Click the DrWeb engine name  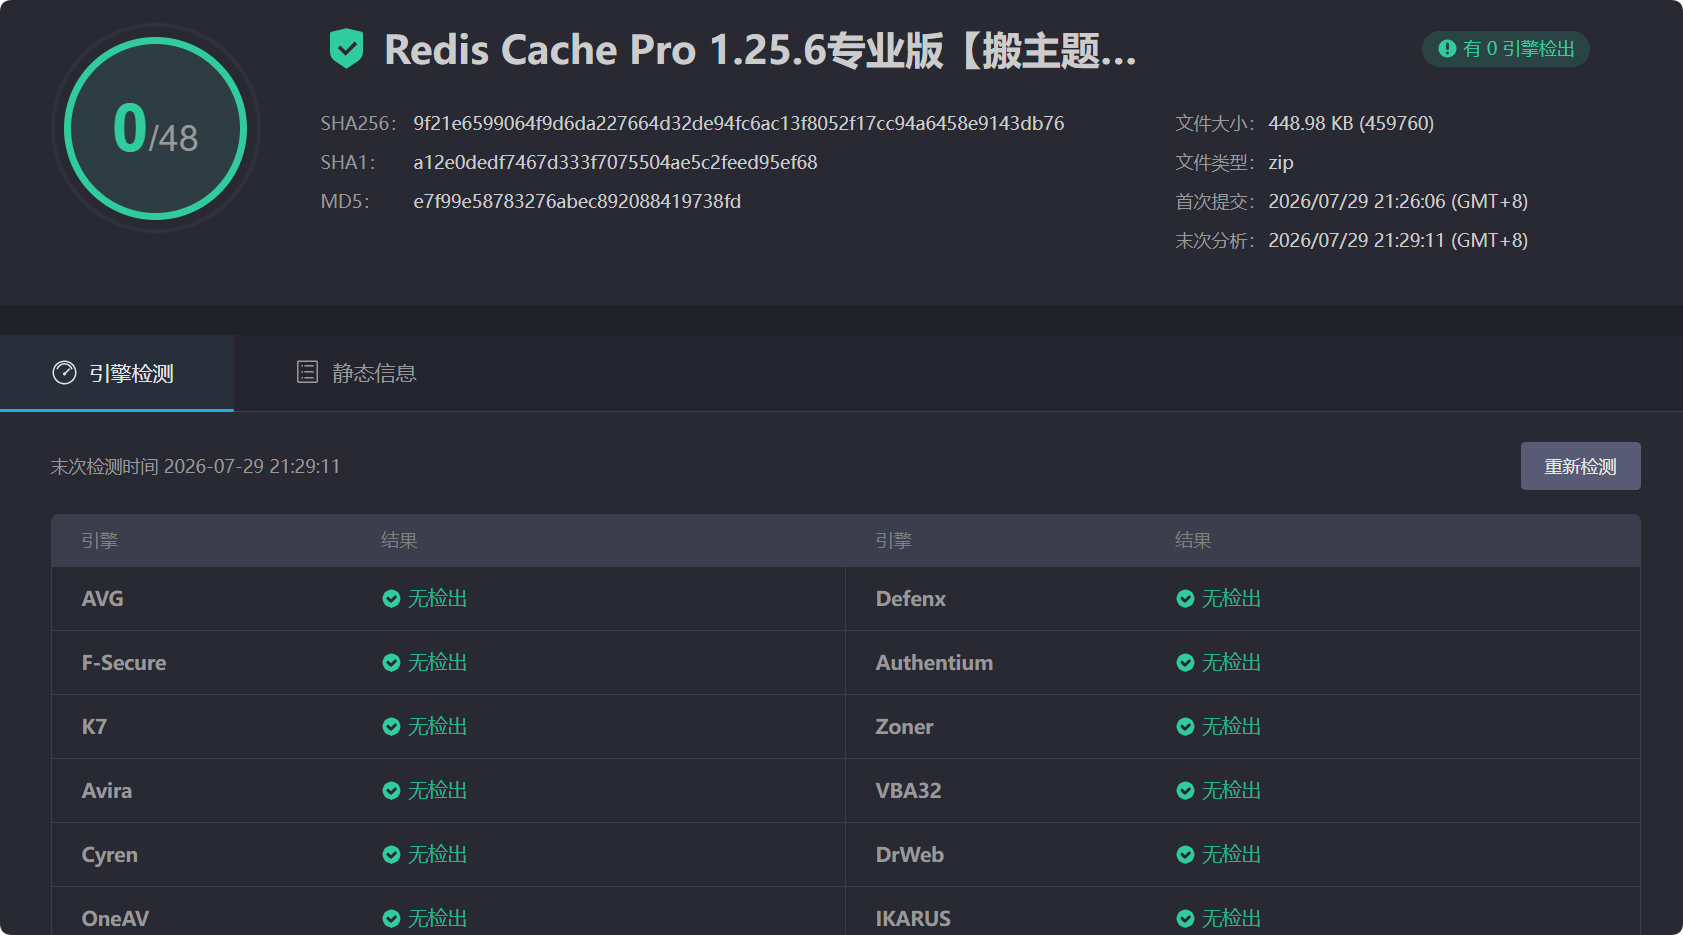[x=909, y=854]
